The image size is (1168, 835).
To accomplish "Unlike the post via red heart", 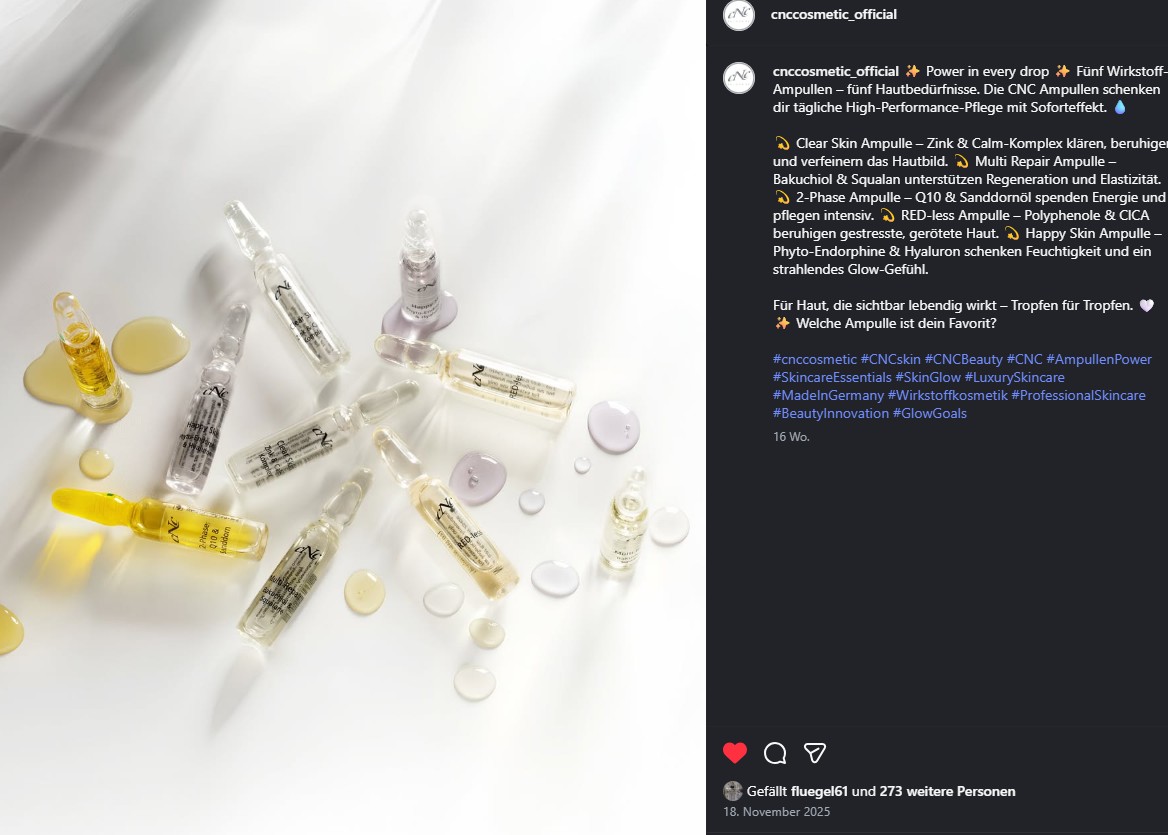I will [735, 753].
